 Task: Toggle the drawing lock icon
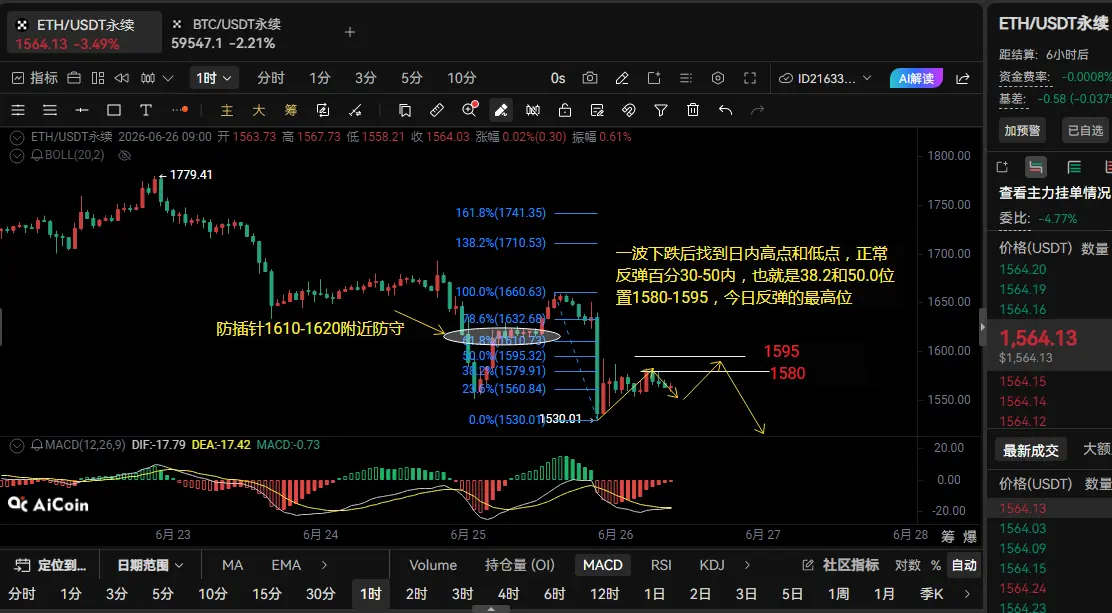(565, 110)
